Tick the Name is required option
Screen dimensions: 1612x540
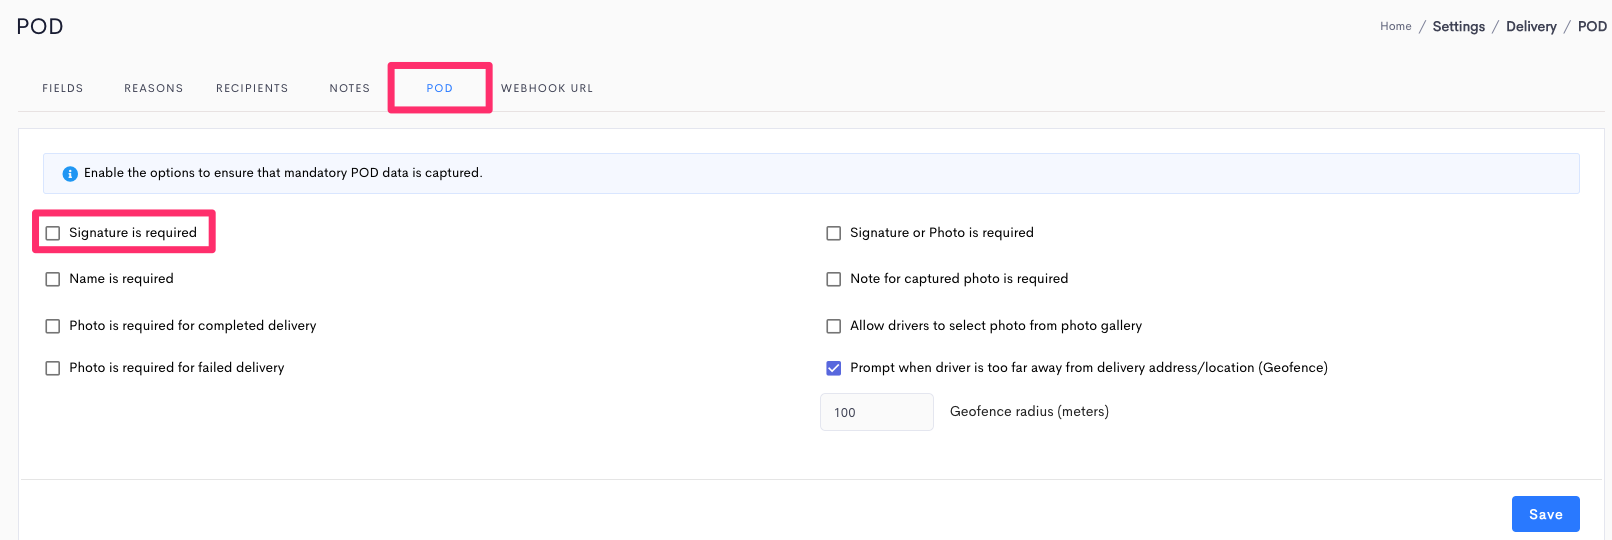point(53,279)
